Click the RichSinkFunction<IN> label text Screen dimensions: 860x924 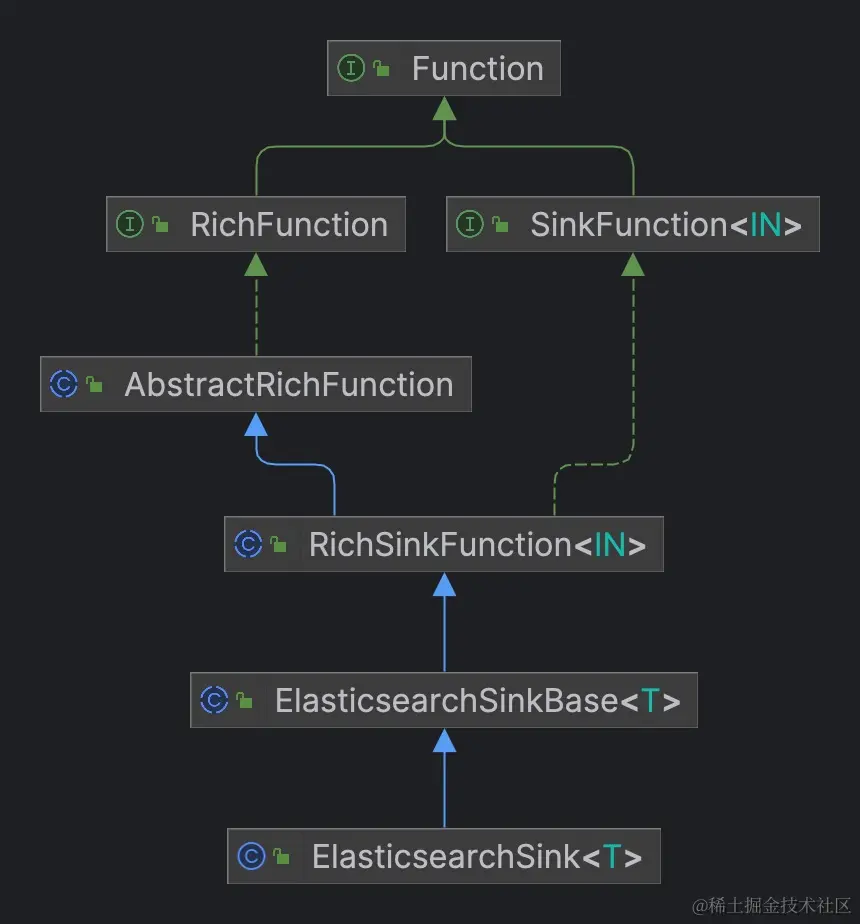coord(477,544)
